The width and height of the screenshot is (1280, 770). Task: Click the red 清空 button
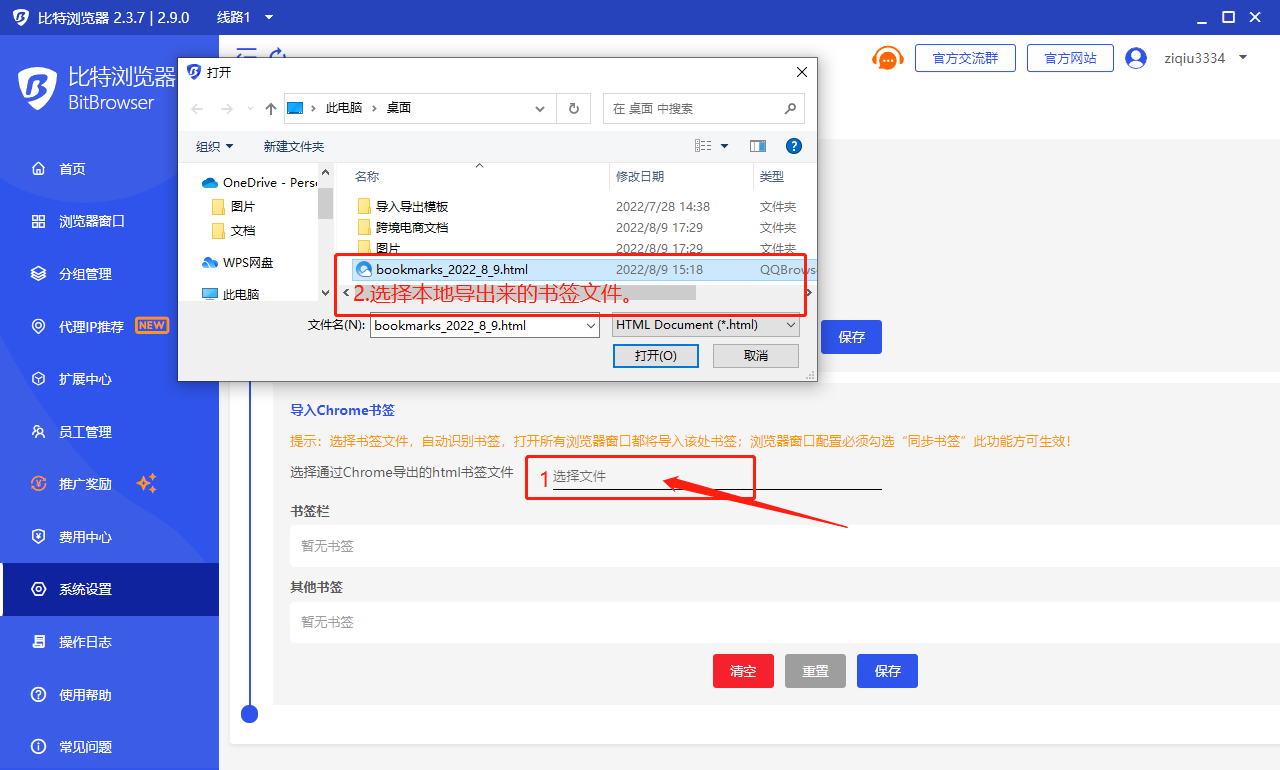pyautogui.click(x=743, y=671)
